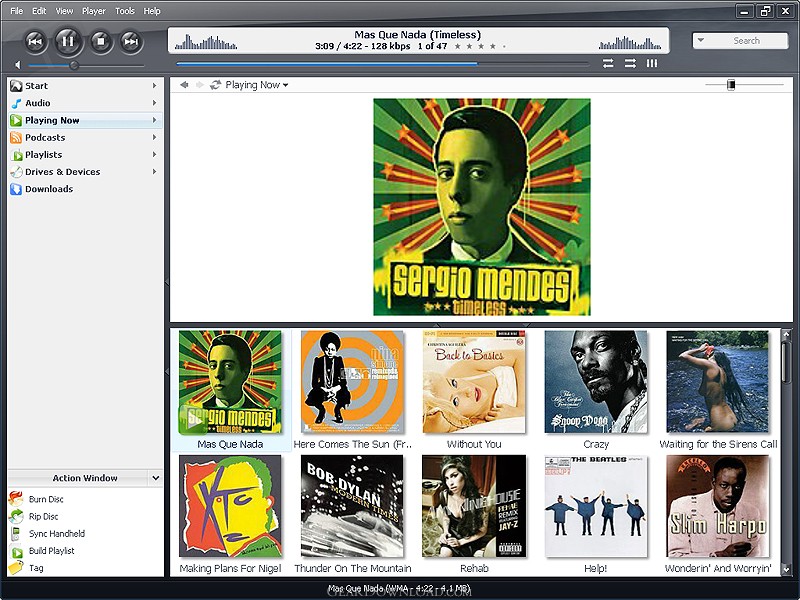The image size is (800, 600).
Task: Expand the Audio section arrow
Action: (154, 103)
